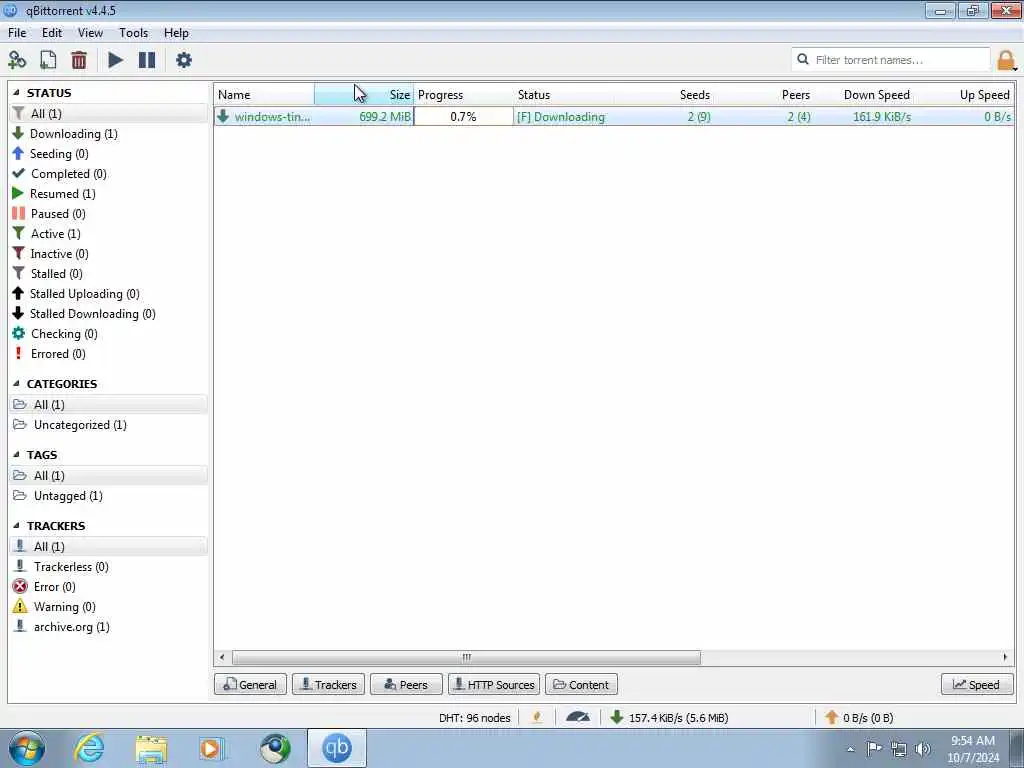
Task: Click the download speed status 157.4 KiB/s
Action: coord(671,718)
